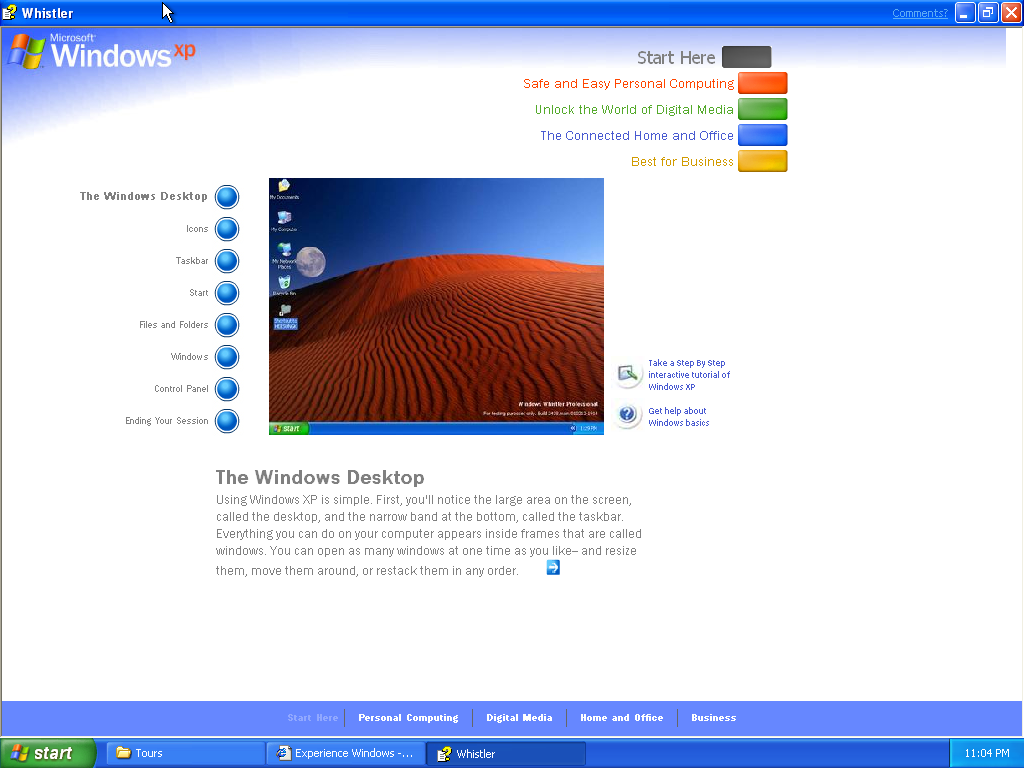Click the orange Safe and Easy Personal Computing swatch
1024x768 pixels.
click(x=763, y=83)
